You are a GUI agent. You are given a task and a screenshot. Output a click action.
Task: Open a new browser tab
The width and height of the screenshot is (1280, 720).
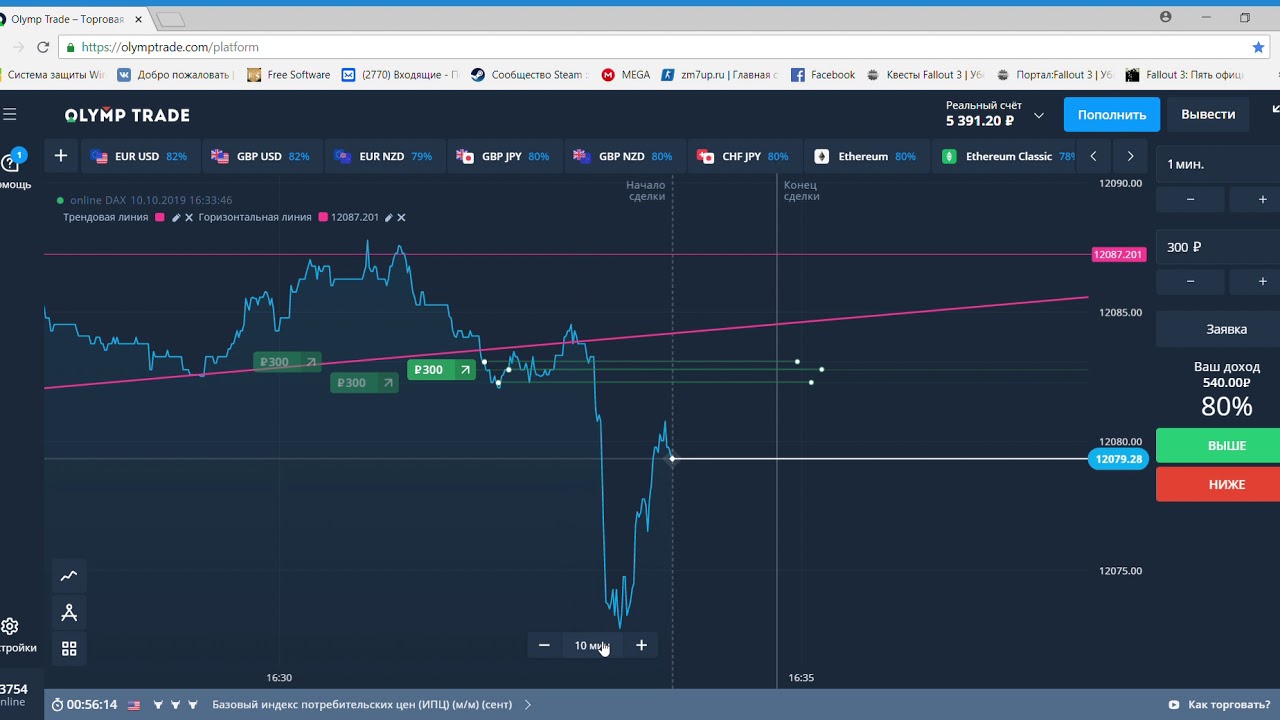[170, 19]
